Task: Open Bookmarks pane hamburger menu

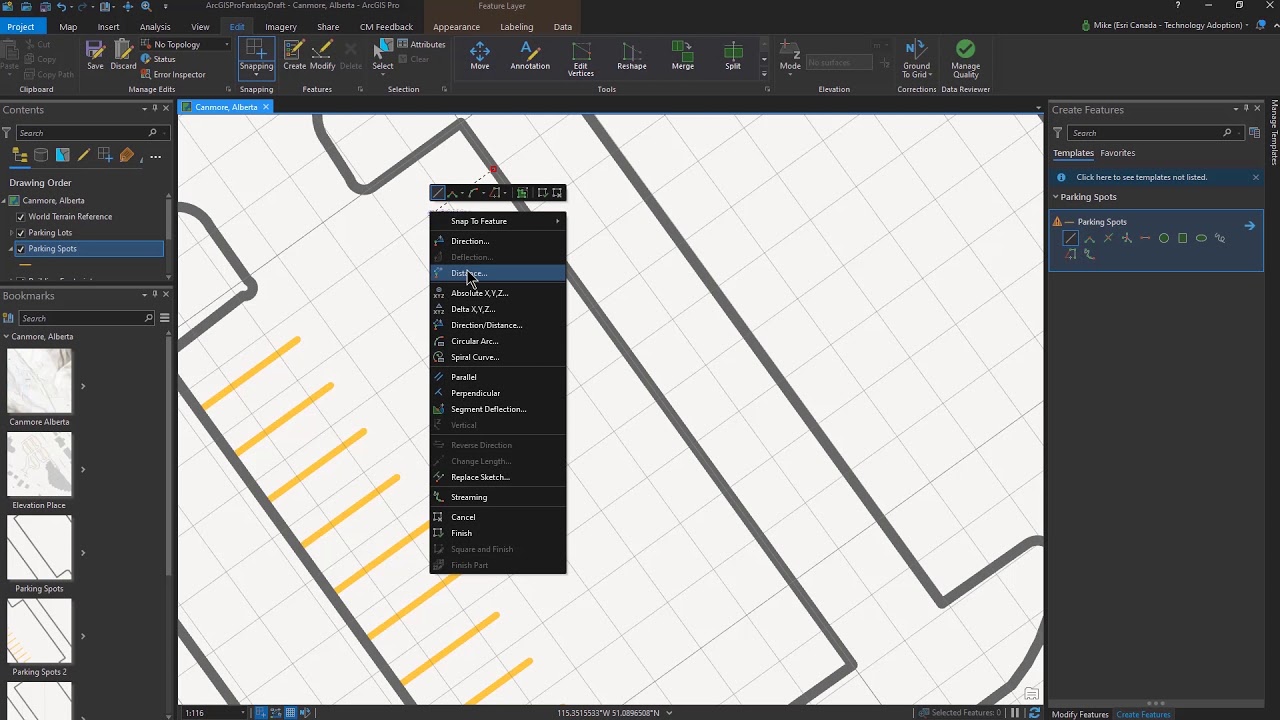Action: click(164, 318)
